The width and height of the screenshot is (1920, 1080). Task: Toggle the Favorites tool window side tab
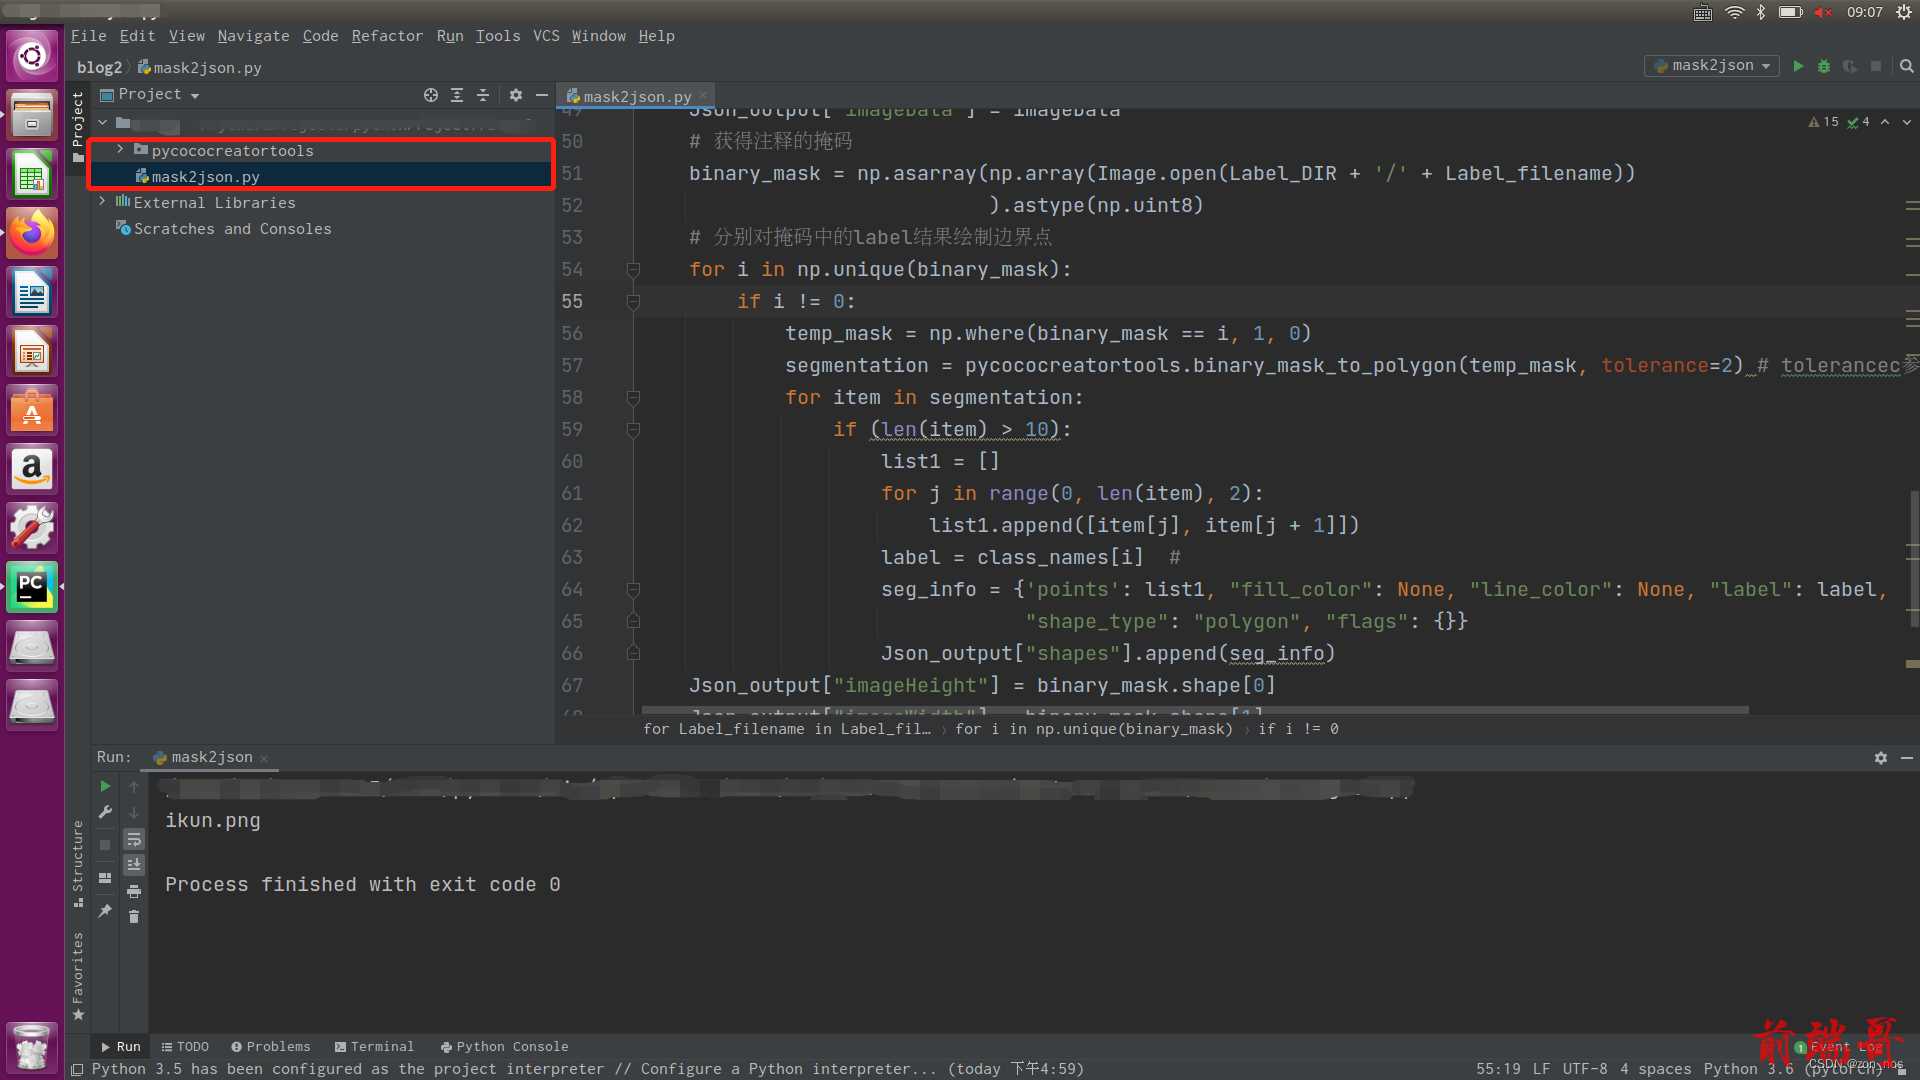[x=78, y=975]
